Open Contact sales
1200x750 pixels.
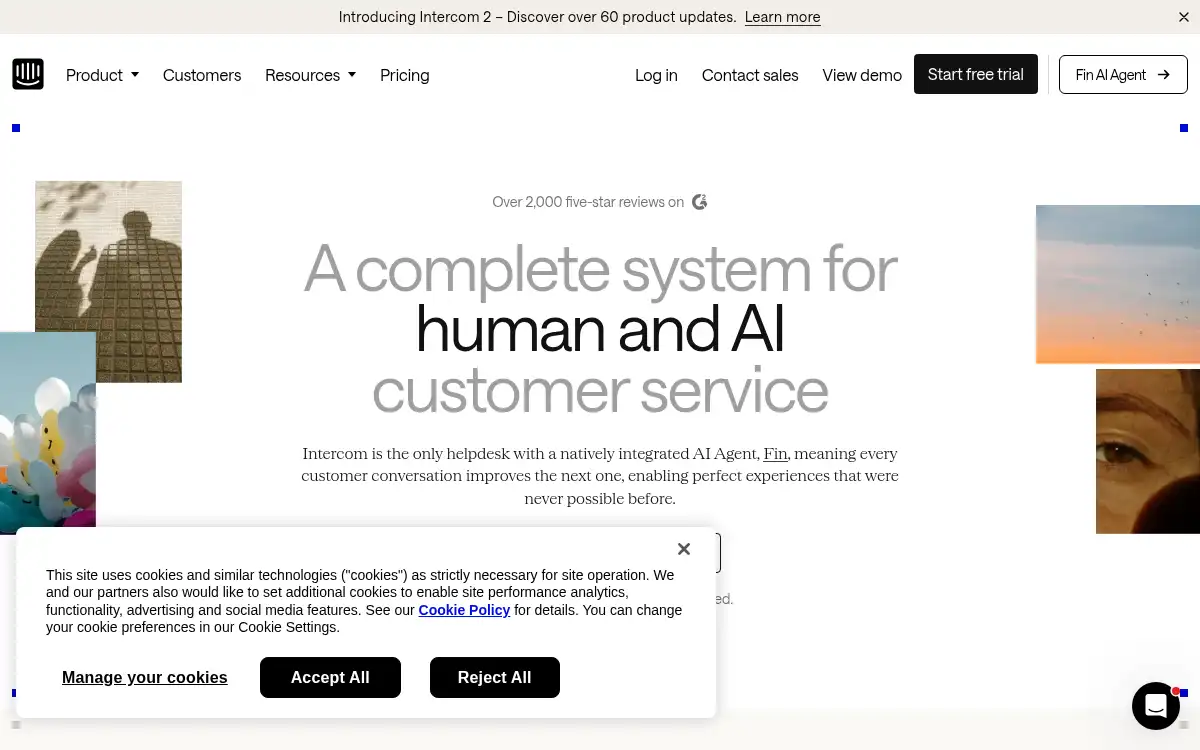(x=750, y=75)
